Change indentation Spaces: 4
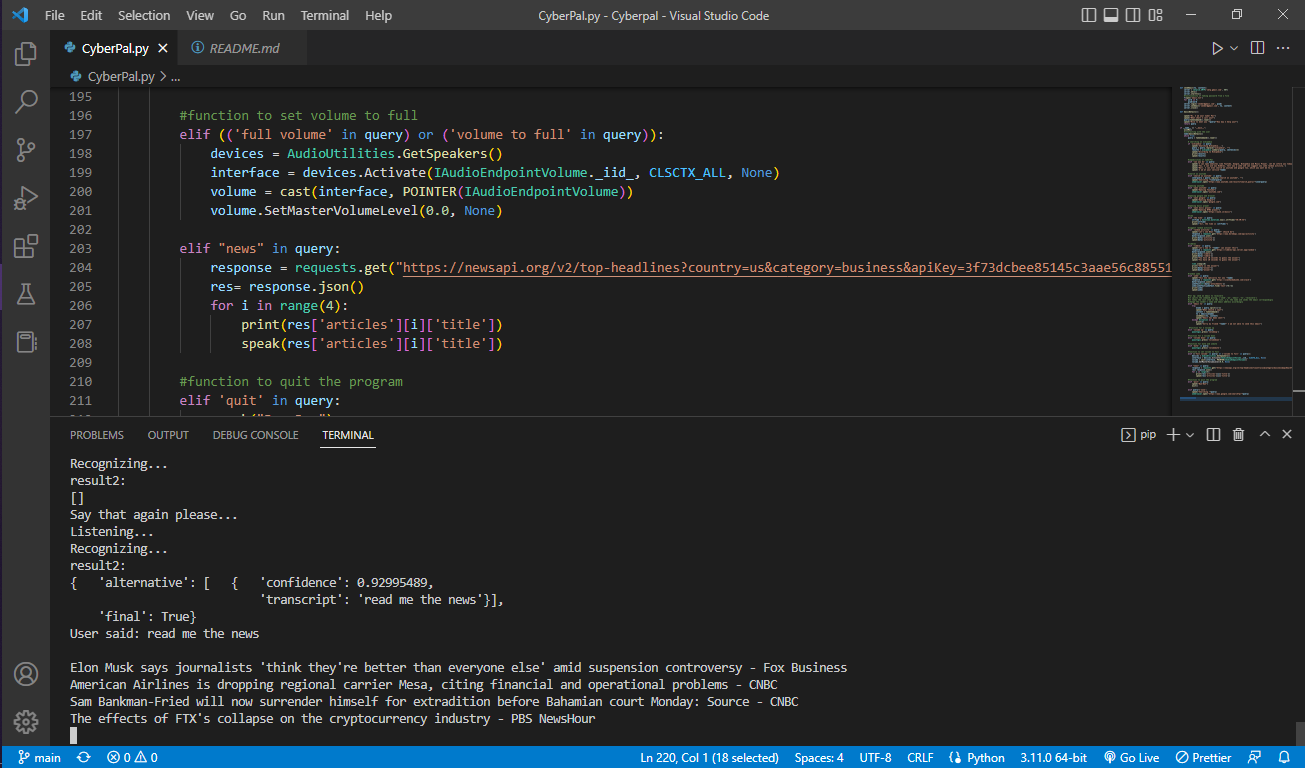This screenshot has height=768, width=1305. (819, 758)
